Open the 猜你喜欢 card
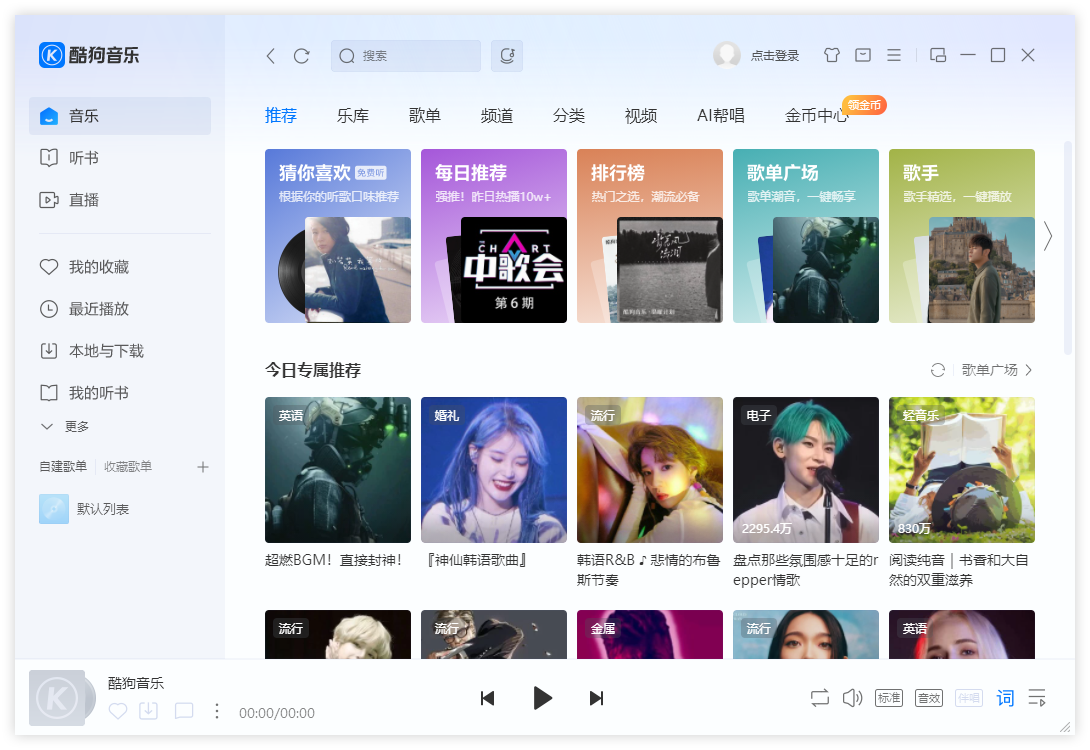Screen dimensions: 1090x750 338,236
